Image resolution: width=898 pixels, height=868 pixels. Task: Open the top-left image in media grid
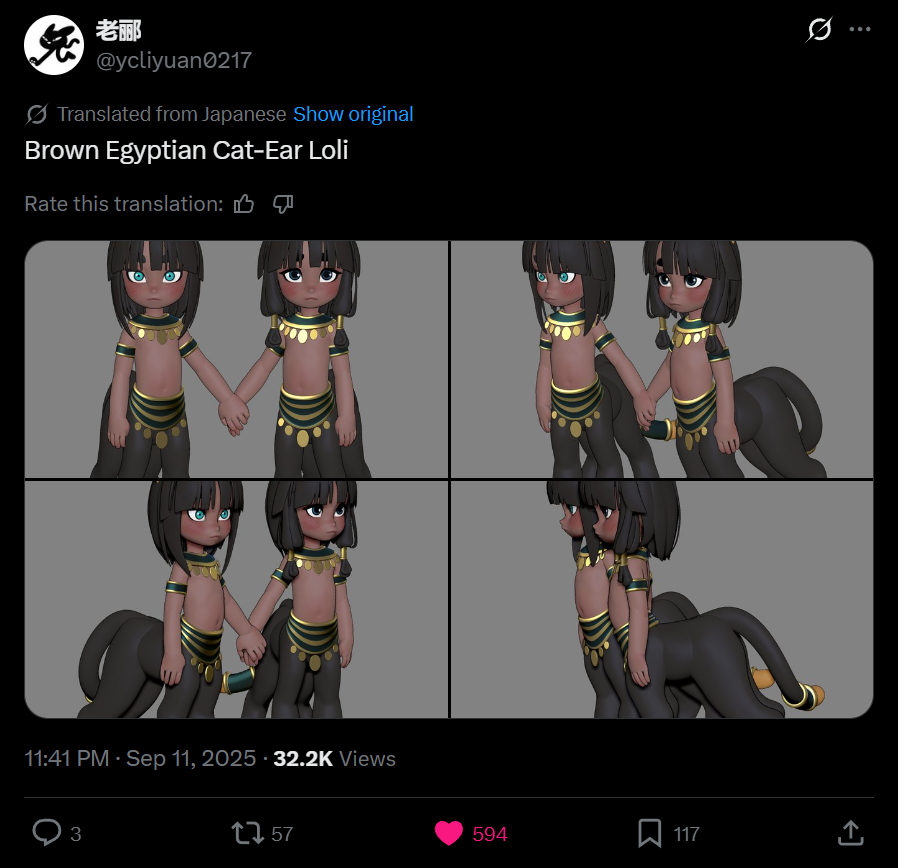click(x=237, y=359)
